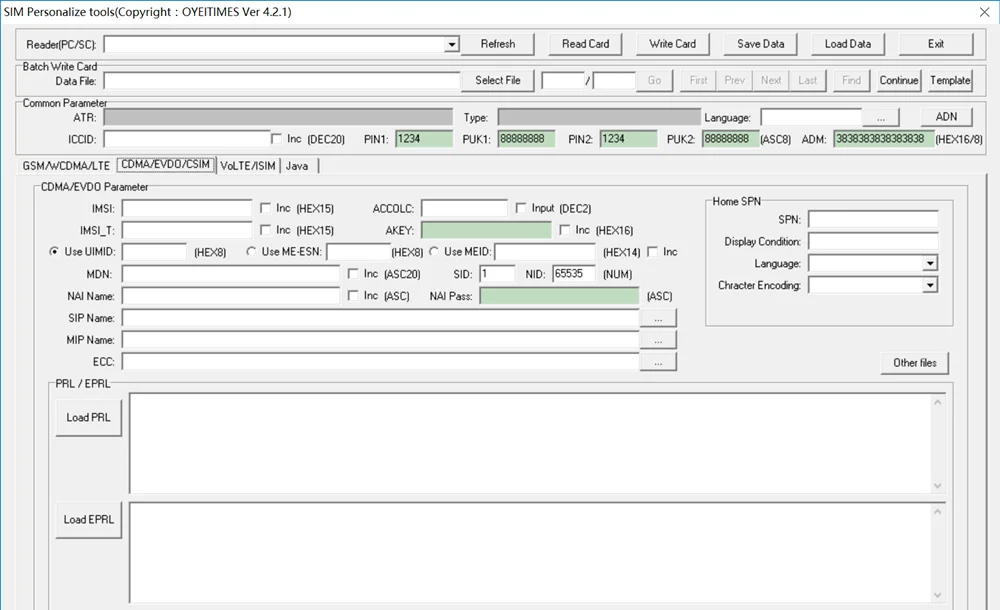Open browse button next to SIP Name
1000x610 pixels.
pyautogui.click(x=658, y=318)
